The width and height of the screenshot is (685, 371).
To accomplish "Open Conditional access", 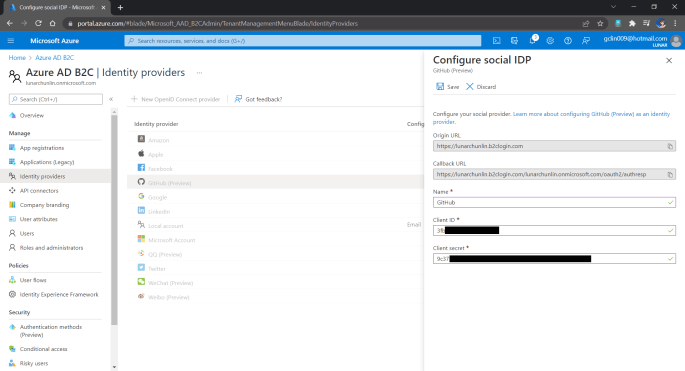I will pos(43,349).
